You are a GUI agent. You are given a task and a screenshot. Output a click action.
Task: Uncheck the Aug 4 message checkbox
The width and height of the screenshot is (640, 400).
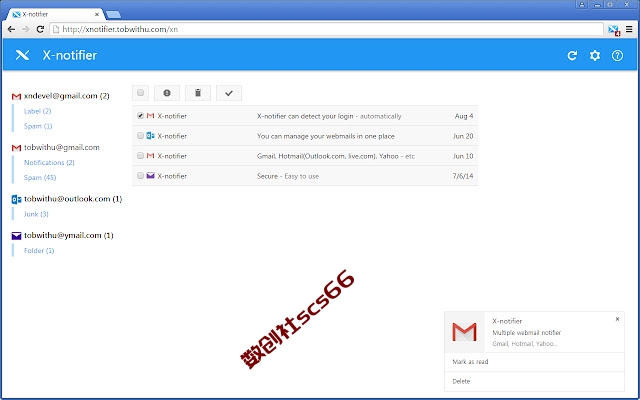point(140,116)
